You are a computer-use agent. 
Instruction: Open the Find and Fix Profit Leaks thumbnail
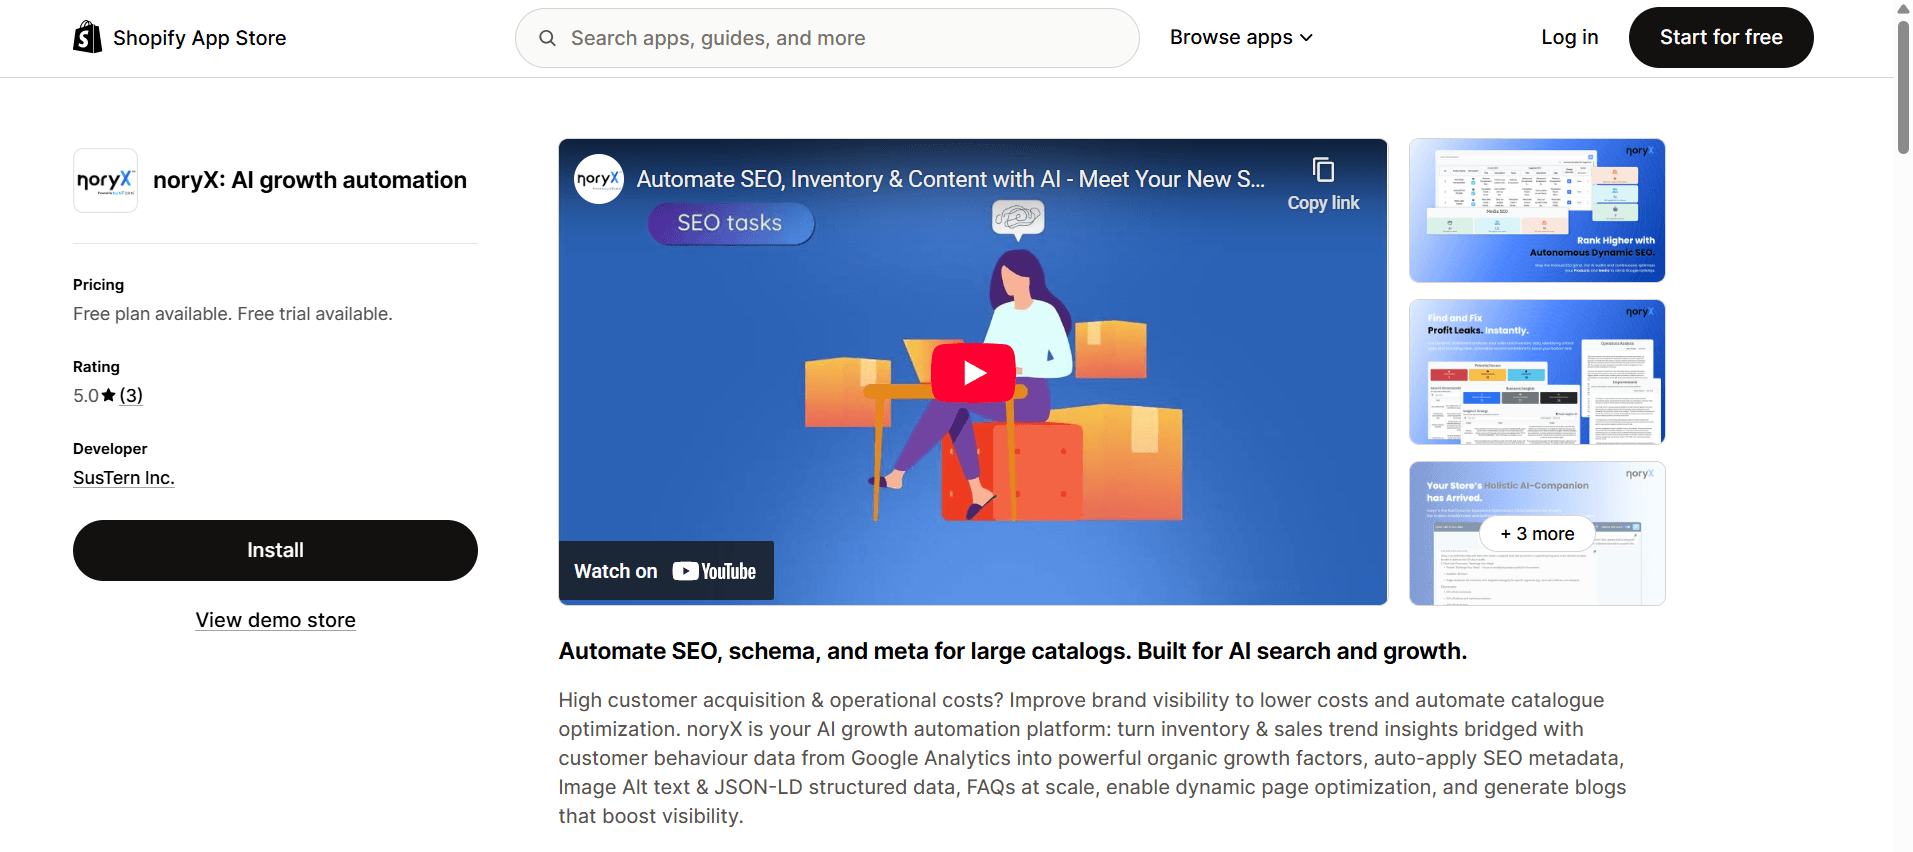coord(1536,372)
